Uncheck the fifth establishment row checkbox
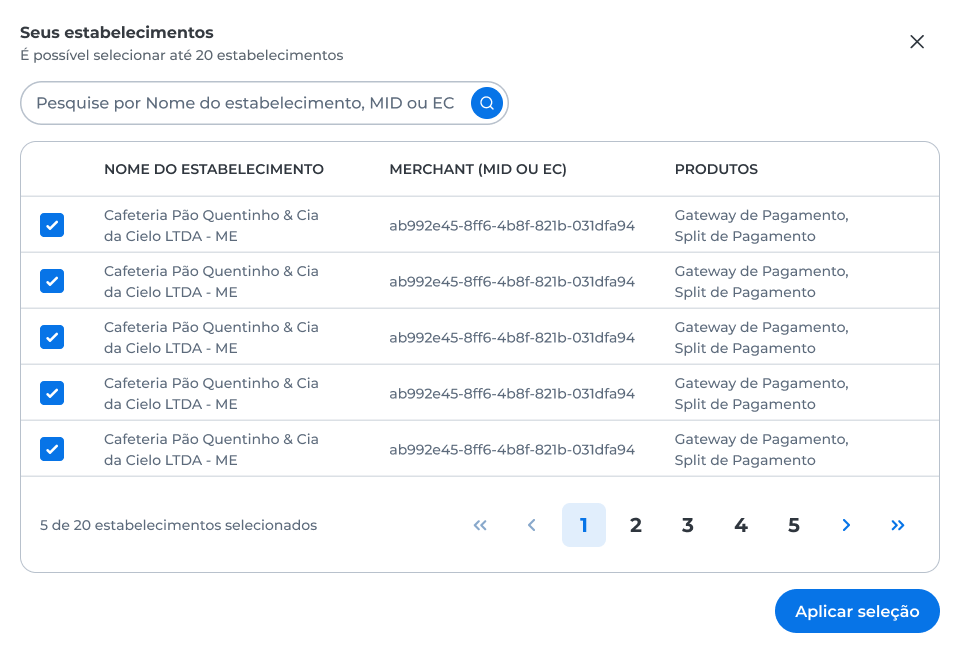960x653 pixels. pos(52,449)
